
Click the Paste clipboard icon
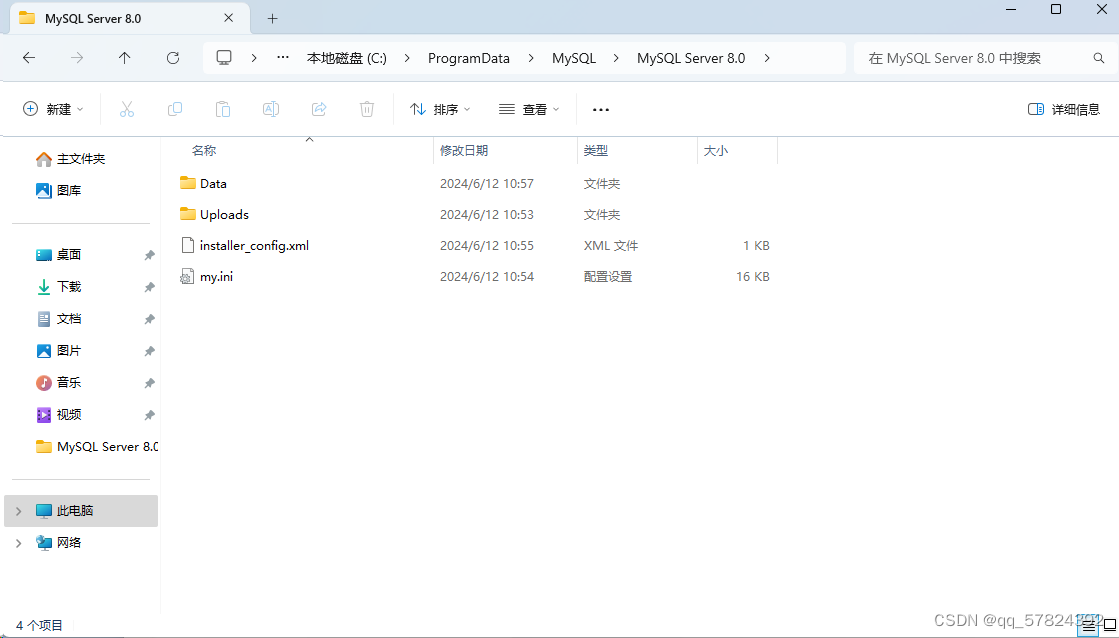click(x=223, y=109)
